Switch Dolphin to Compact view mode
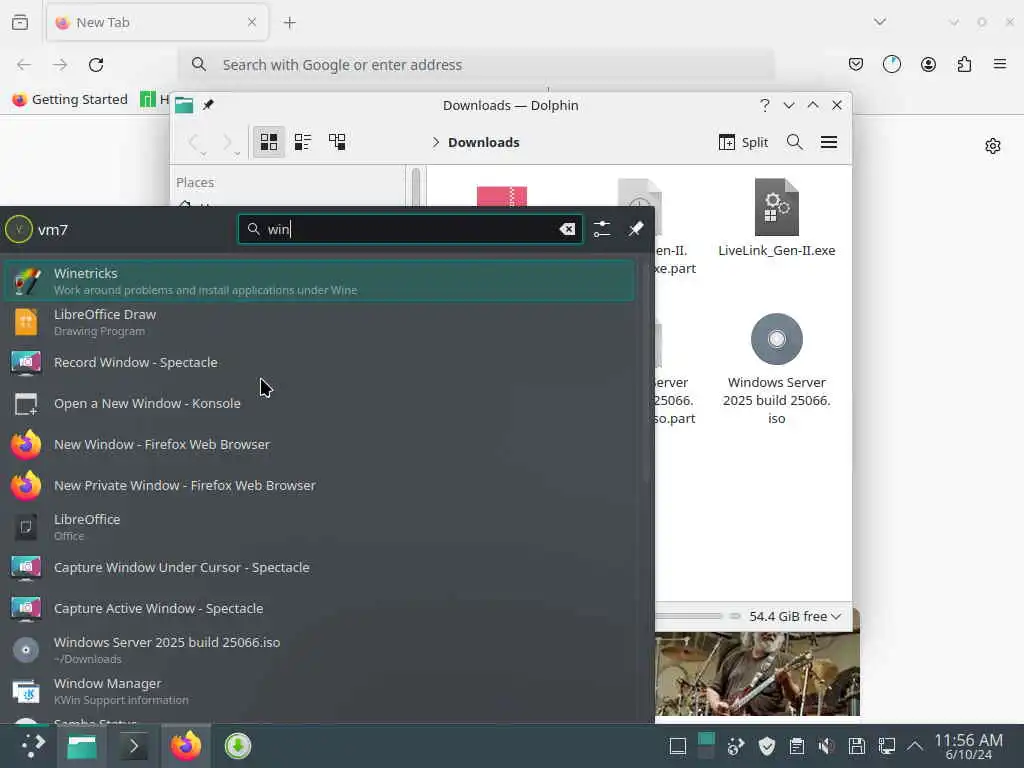Image resolution: width=1024 pixels, height=768 pixels. coord(303,142)
